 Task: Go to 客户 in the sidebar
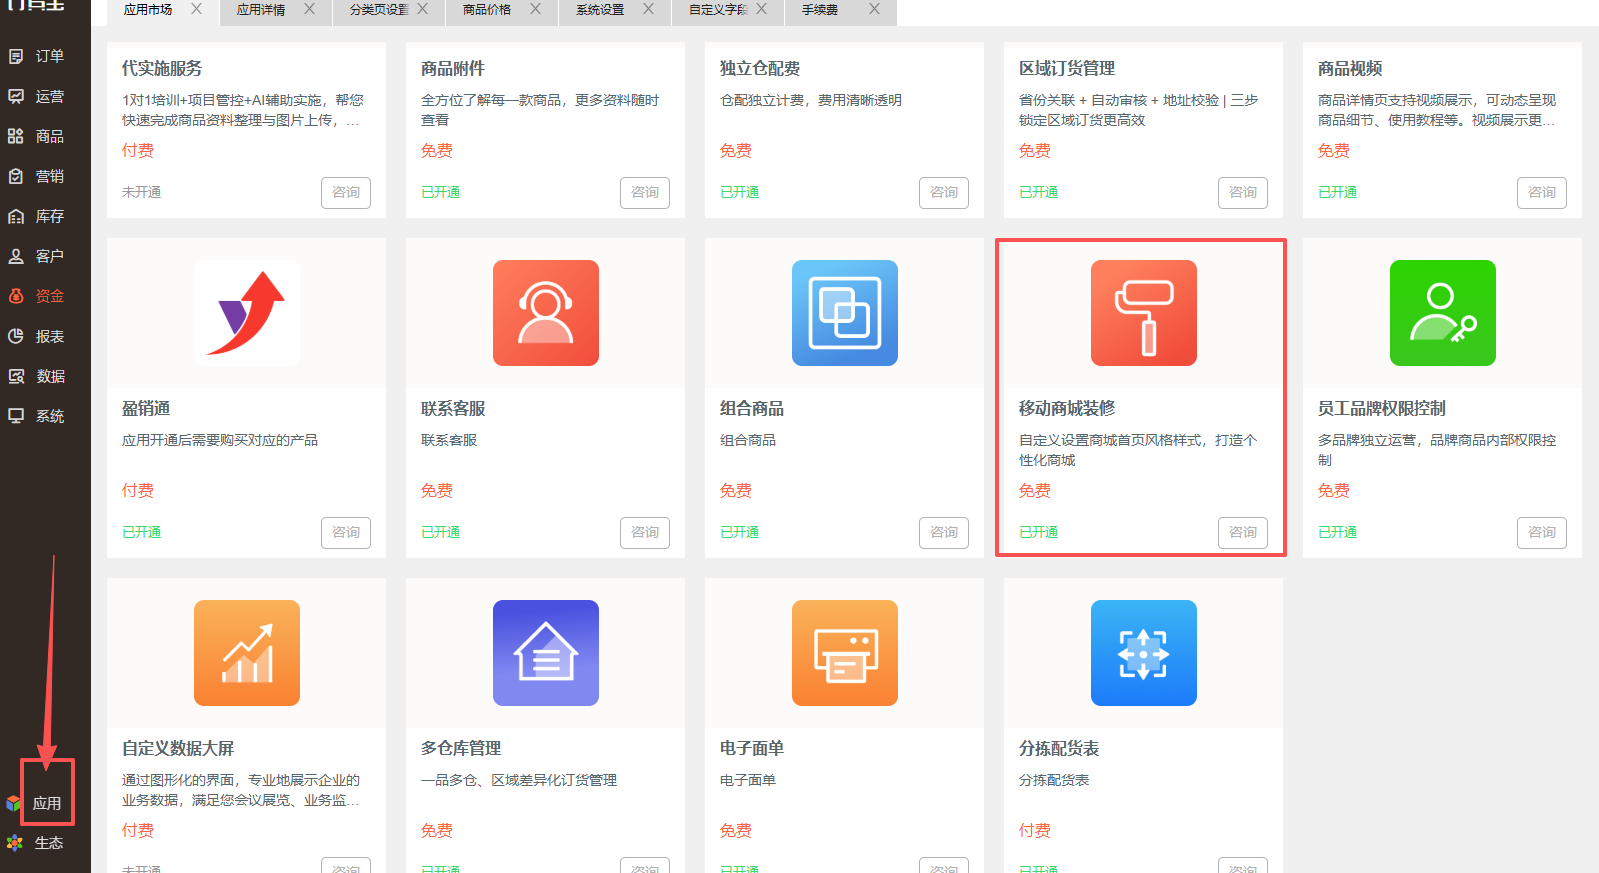point(37,256)
